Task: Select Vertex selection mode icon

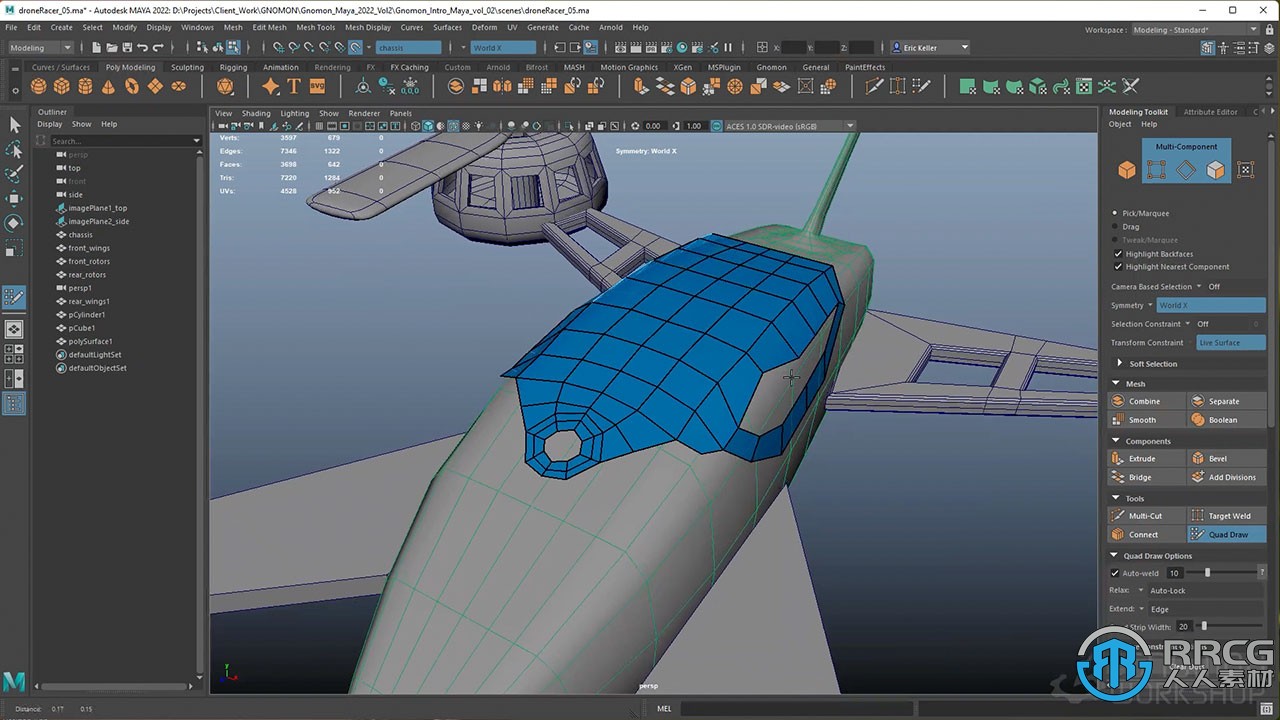Action: (x=1156, y=170)
